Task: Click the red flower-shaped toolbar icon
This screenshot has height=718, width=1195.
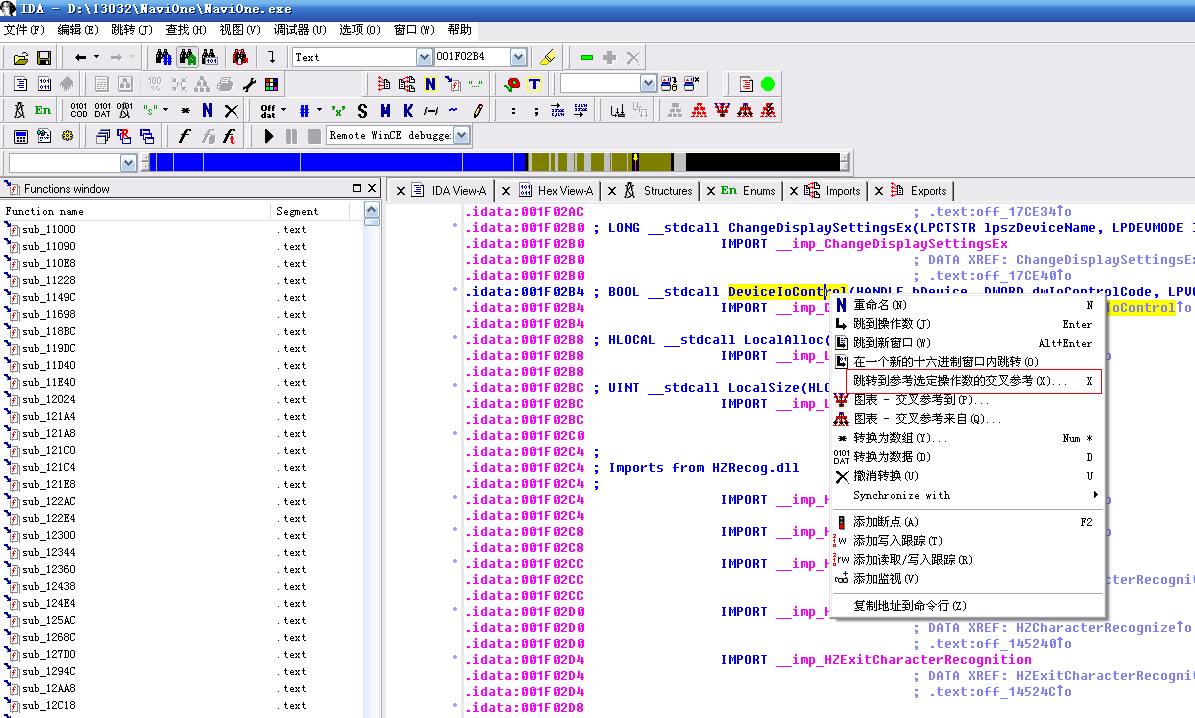Action: click(x=512, y=84)
